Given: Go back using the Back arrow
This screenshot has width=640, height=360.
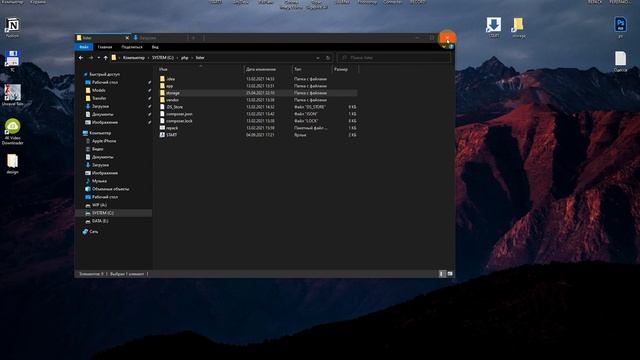Looking at the screenshot, I should [81, 58].
